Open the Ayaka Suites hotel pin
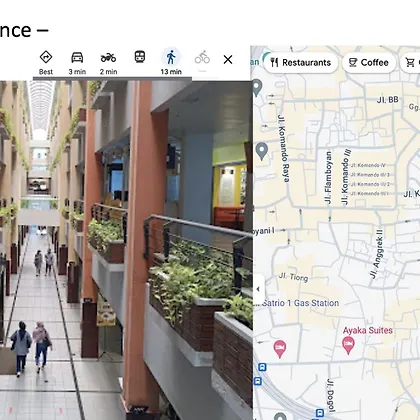 coord(348,345)
